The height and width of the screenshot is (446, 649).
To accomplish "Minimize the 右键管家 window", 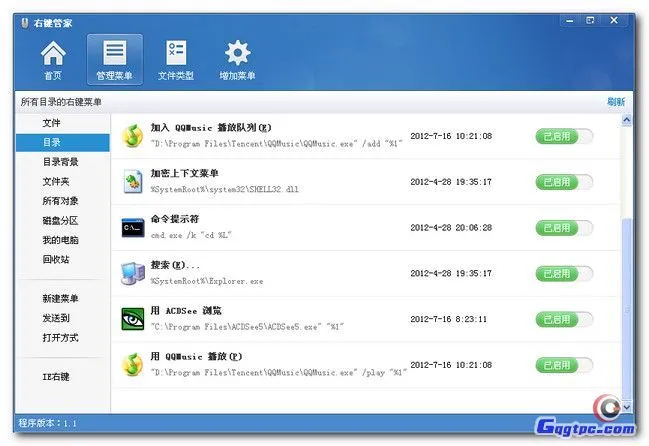I will pyautogui.click(x=570, y=20).
